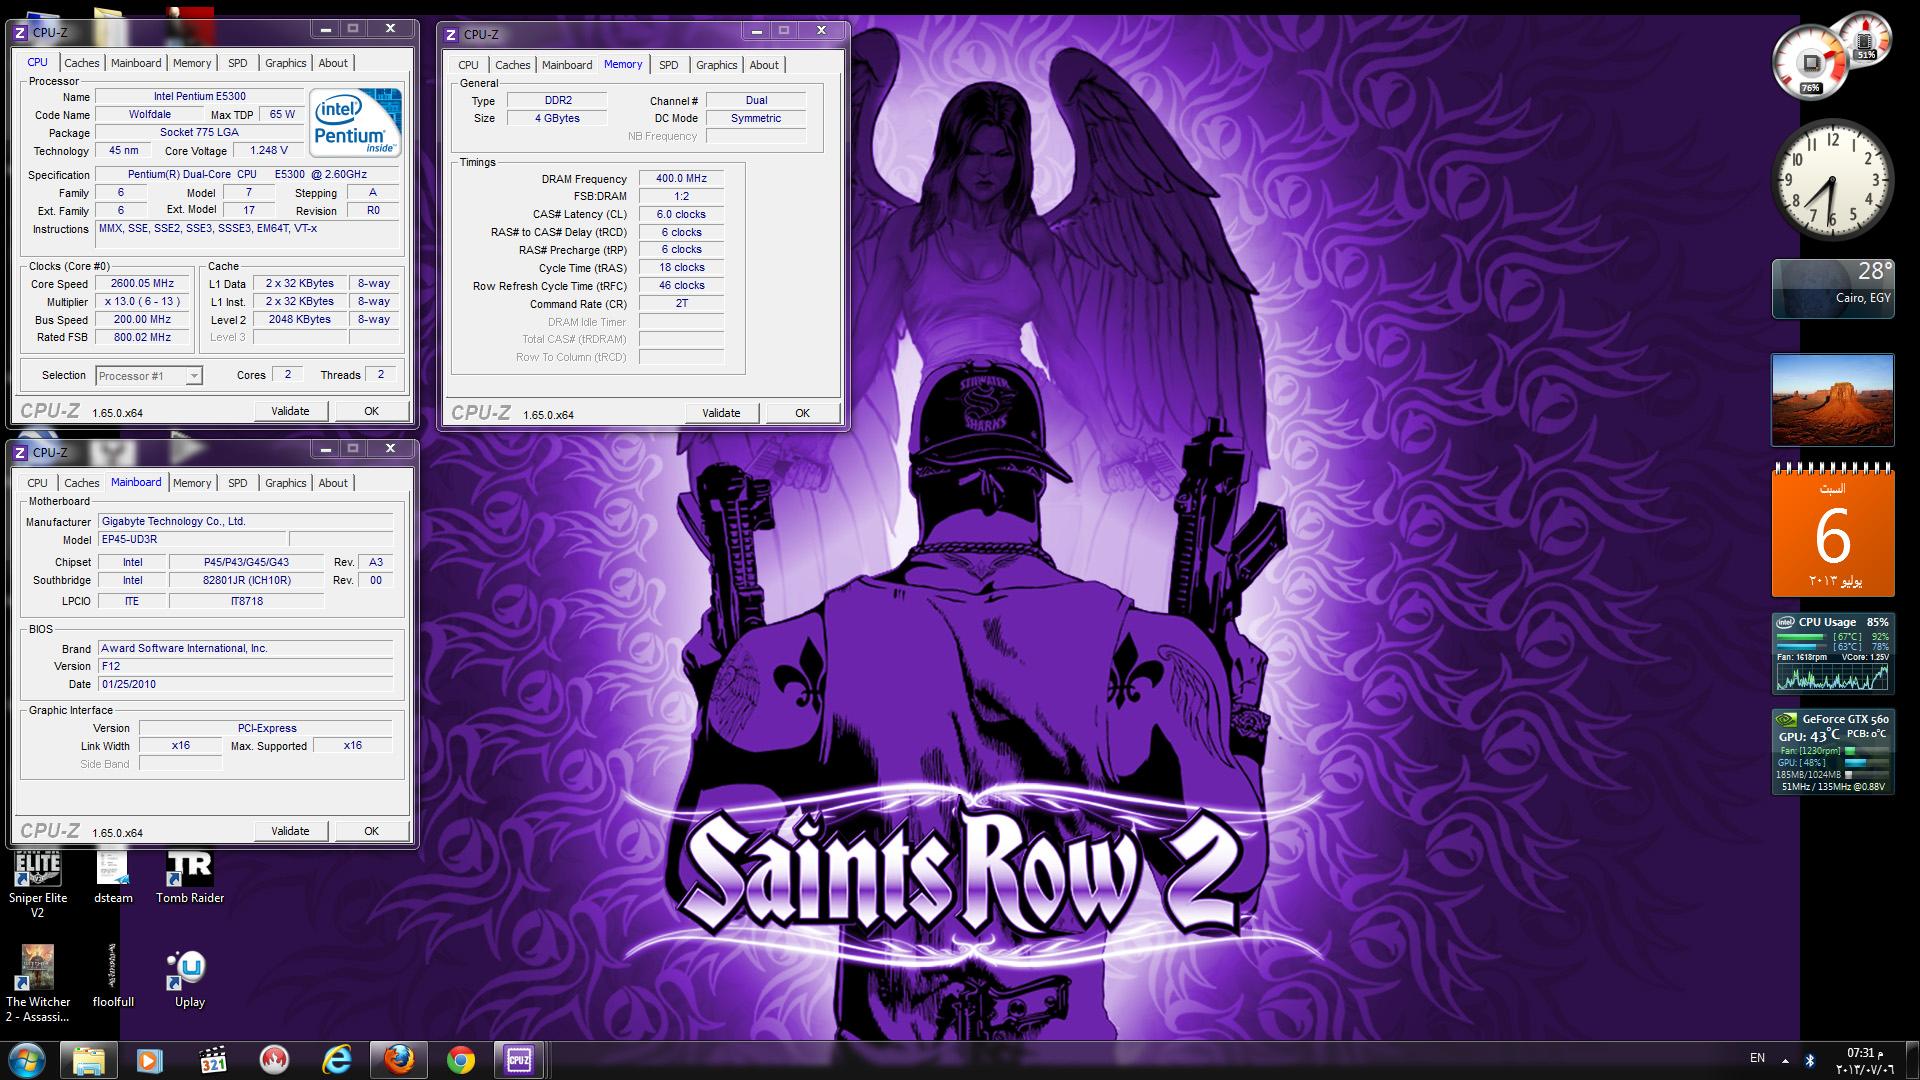The height and width of the screenshot is (1080, 1920).
Task: Click the Z title icon of Memory window
Action: [x=451, y=34]
